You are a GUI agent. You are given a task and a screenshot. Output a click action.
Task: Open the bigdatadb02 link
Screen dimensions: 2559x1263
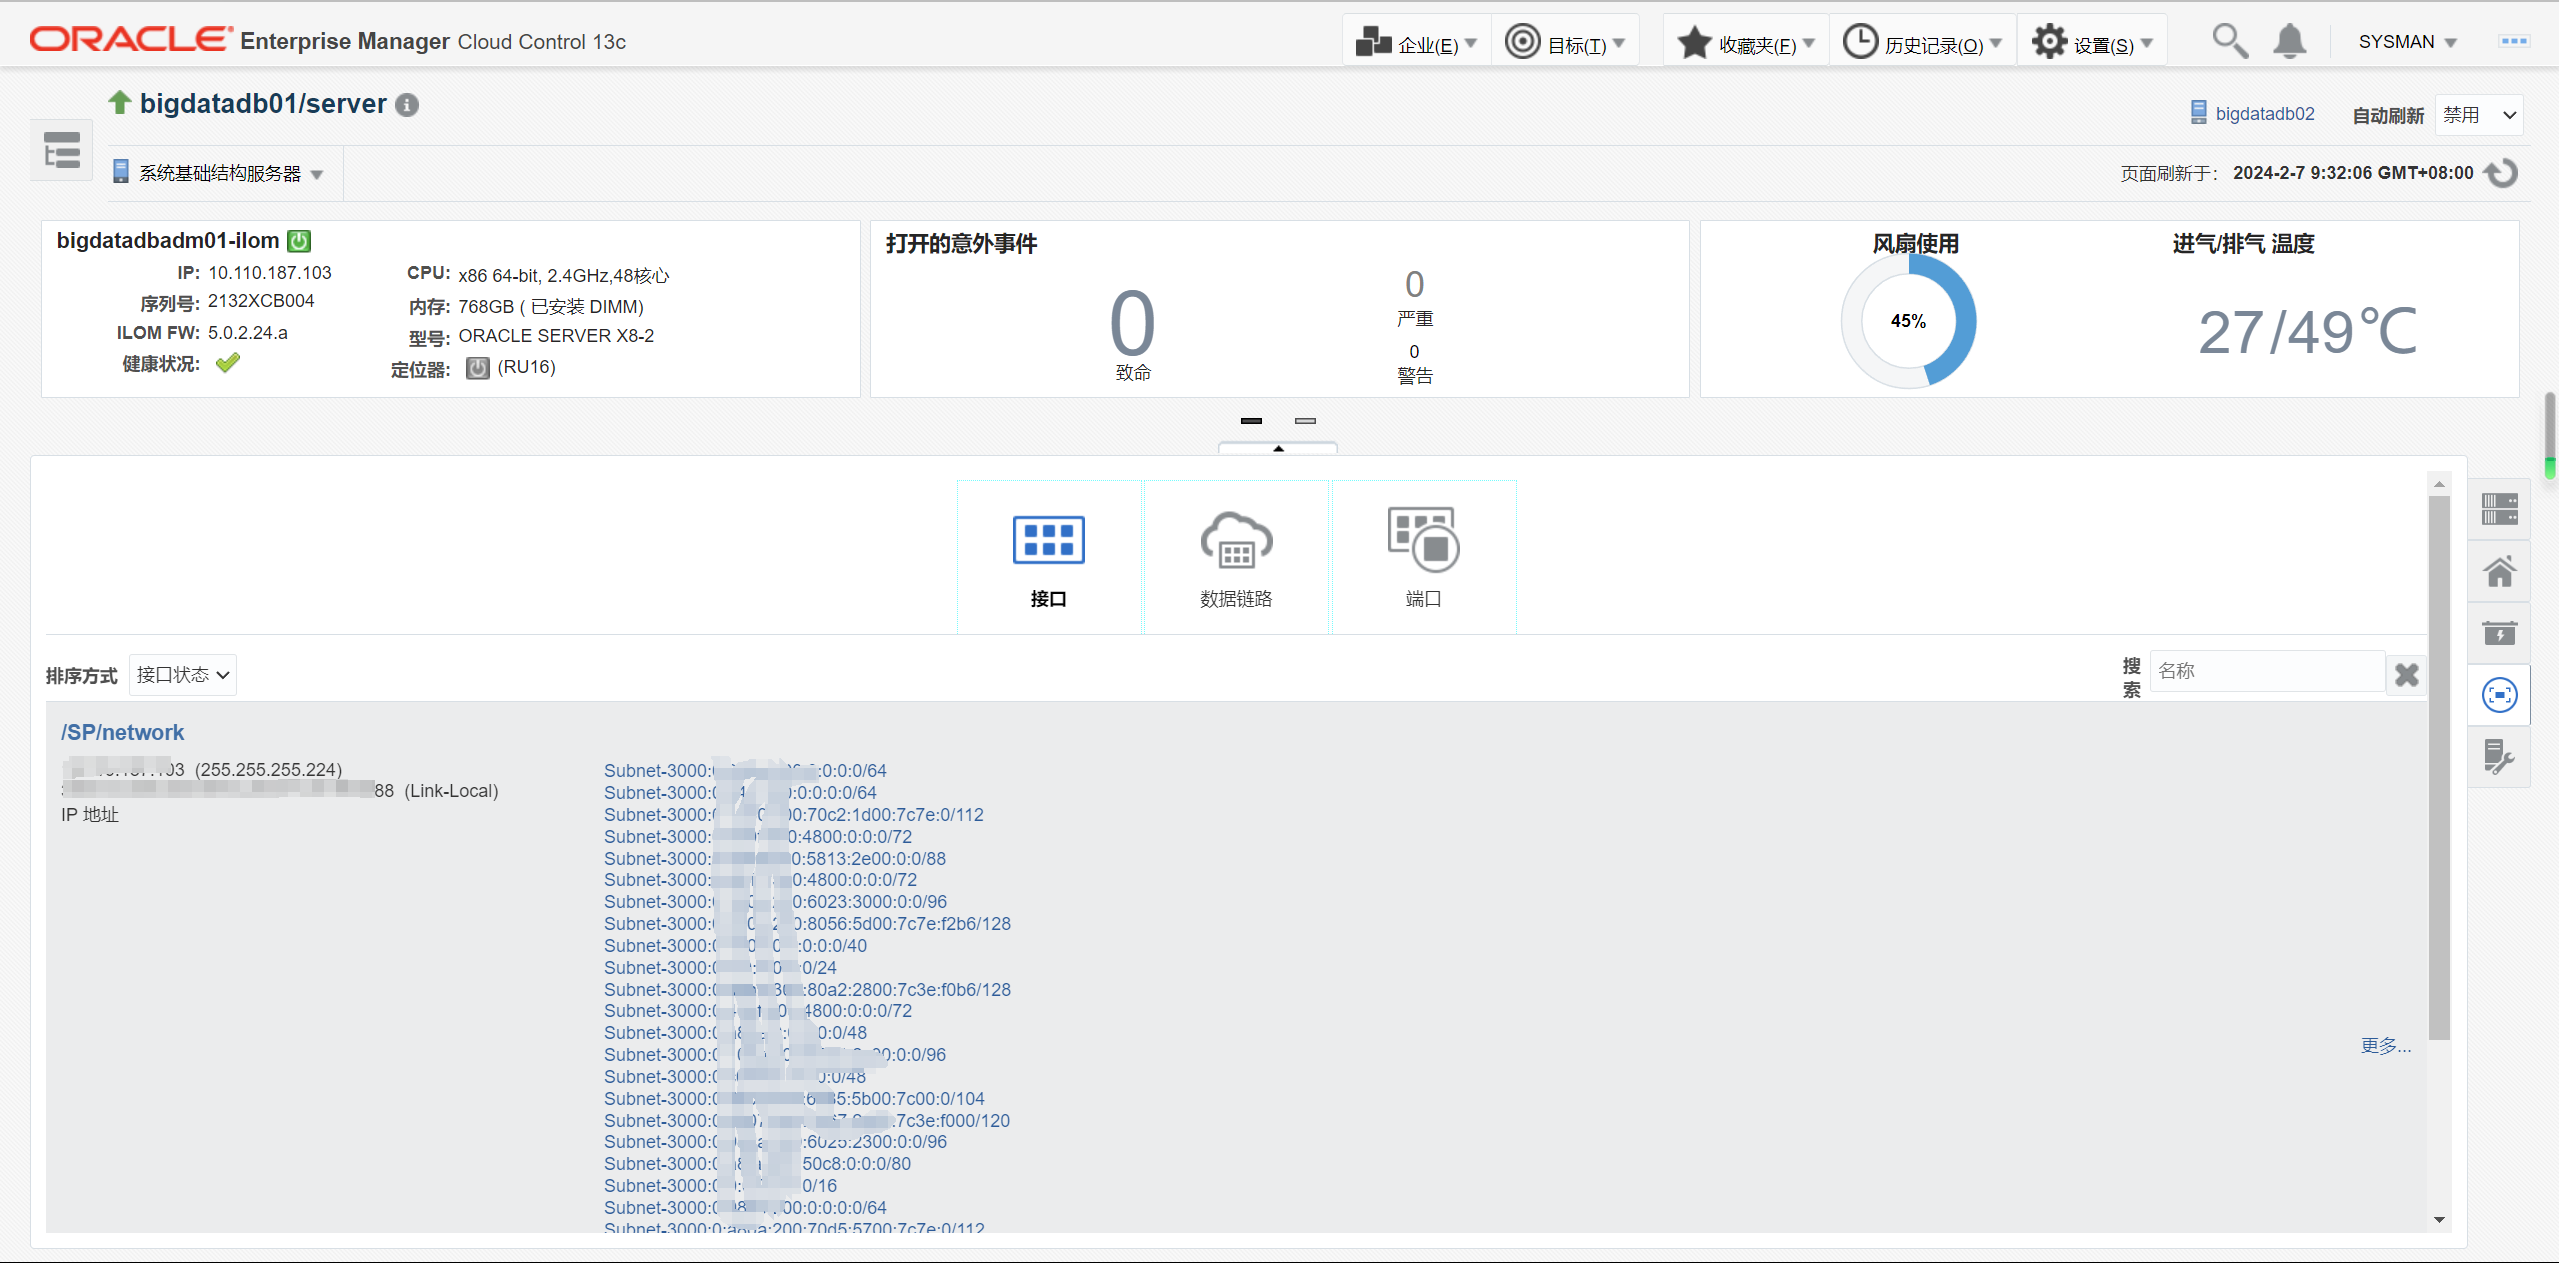click(2265, 114)
